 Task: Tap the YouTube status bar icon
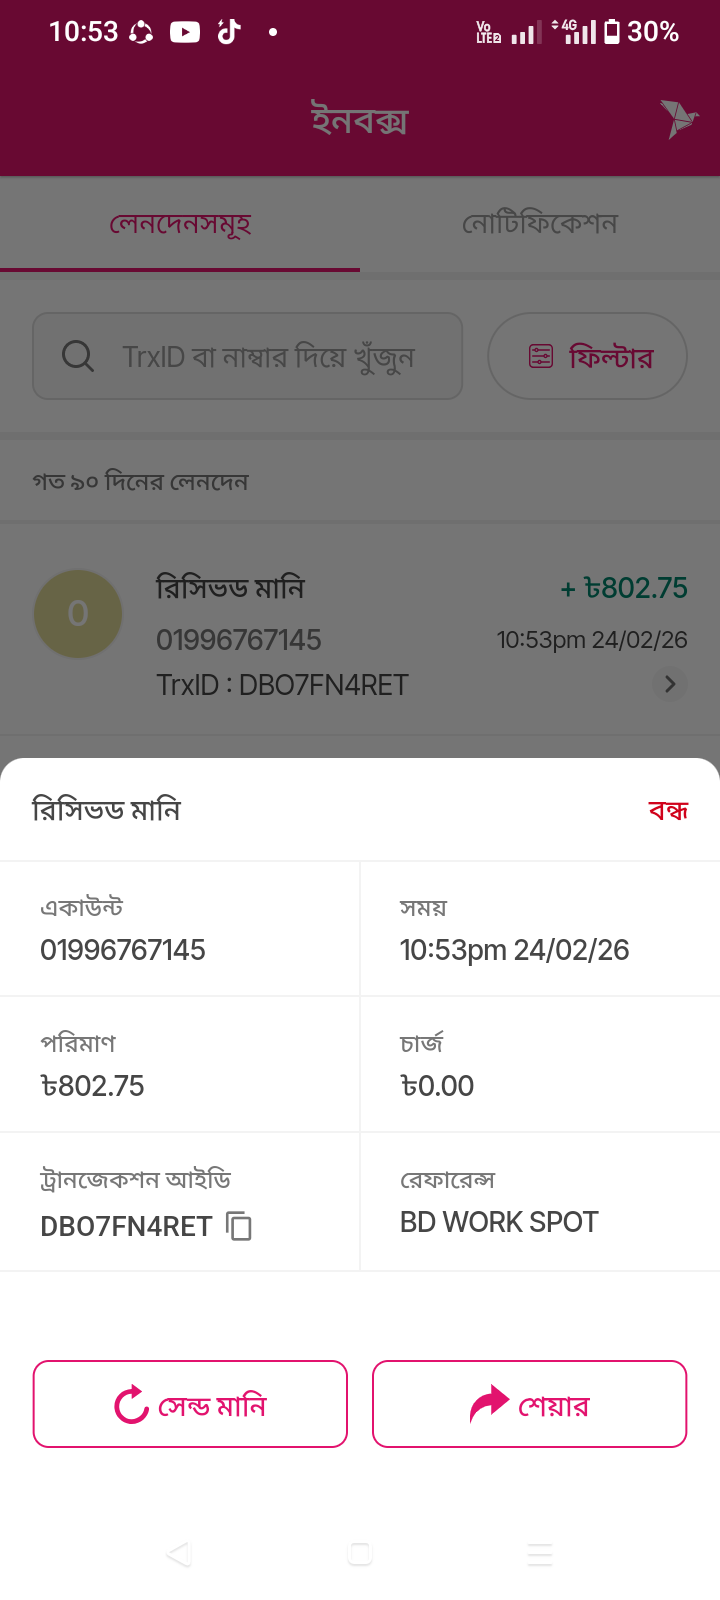click(185, 32)
